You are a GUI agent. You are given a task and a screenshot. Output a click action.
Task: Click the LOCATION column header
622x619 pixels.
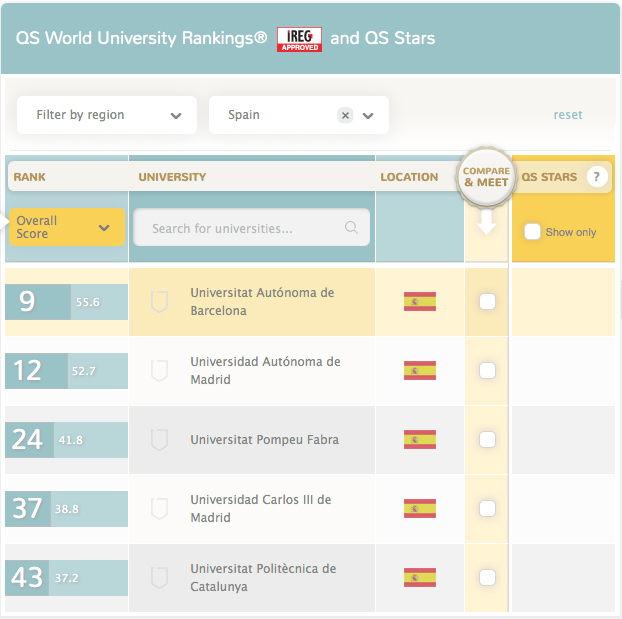pos(409,177)
